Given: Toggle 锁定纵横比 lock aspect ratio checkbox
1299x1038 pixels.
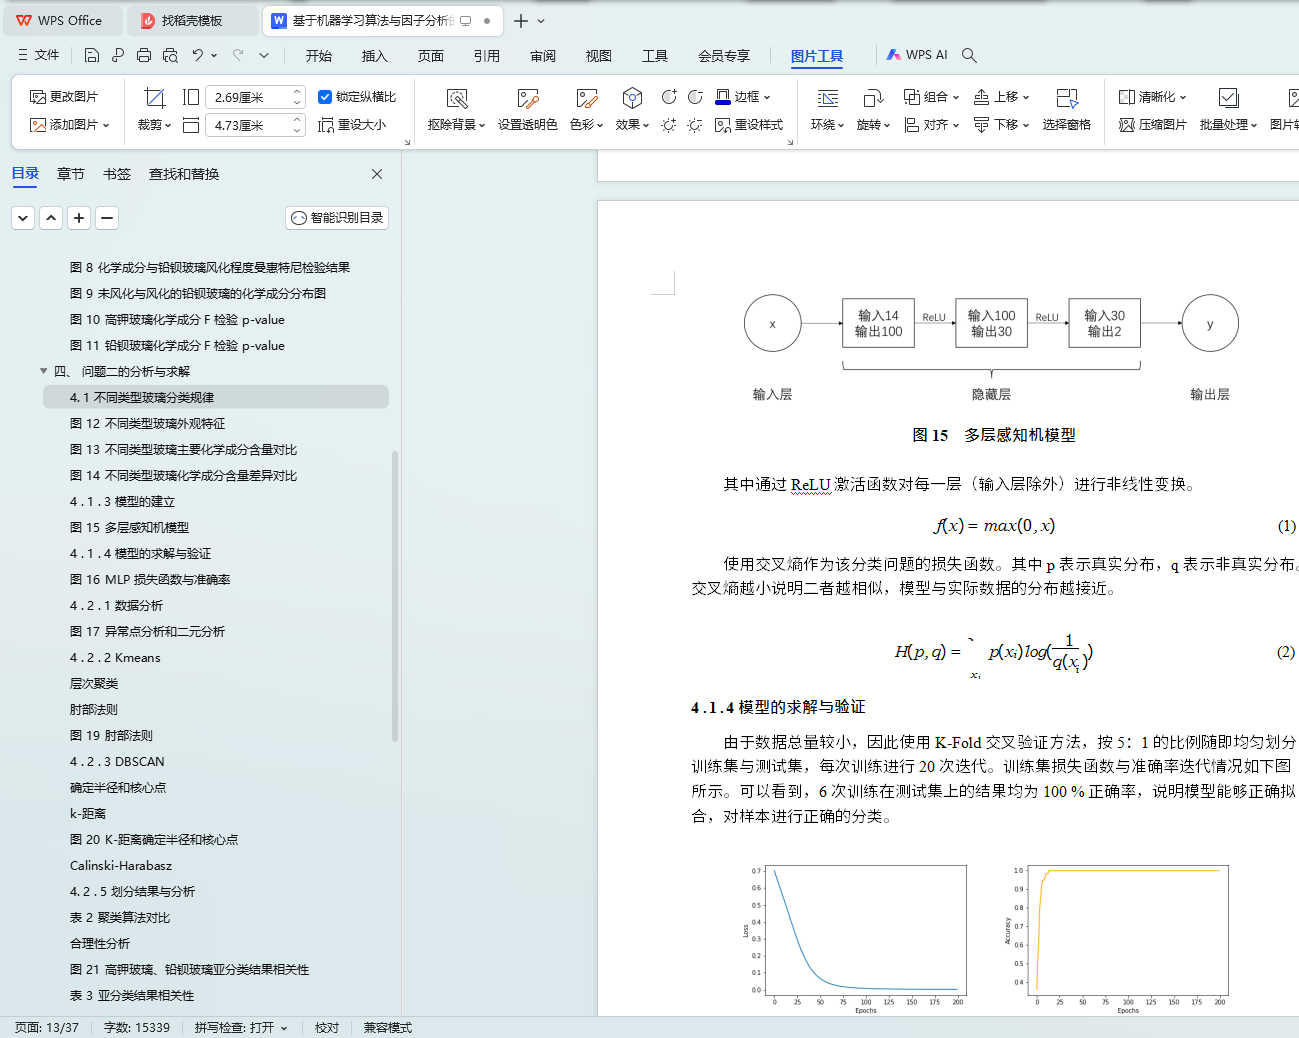Looking at the screenshot, I should click(x=325, y=97).
